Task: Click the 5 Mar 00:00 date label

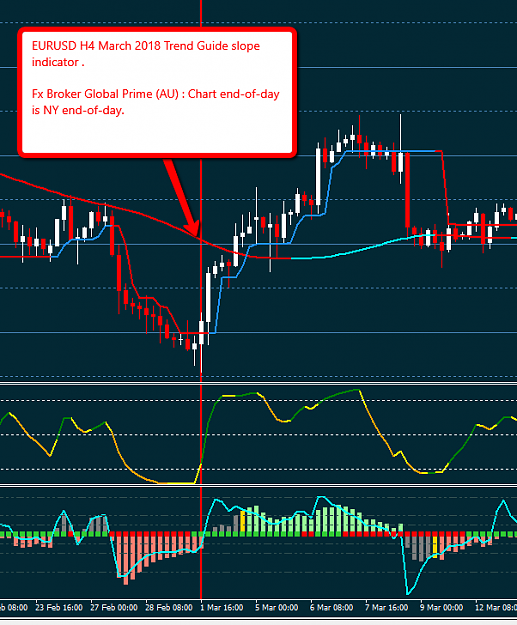Action: click(x=277, y=608)
